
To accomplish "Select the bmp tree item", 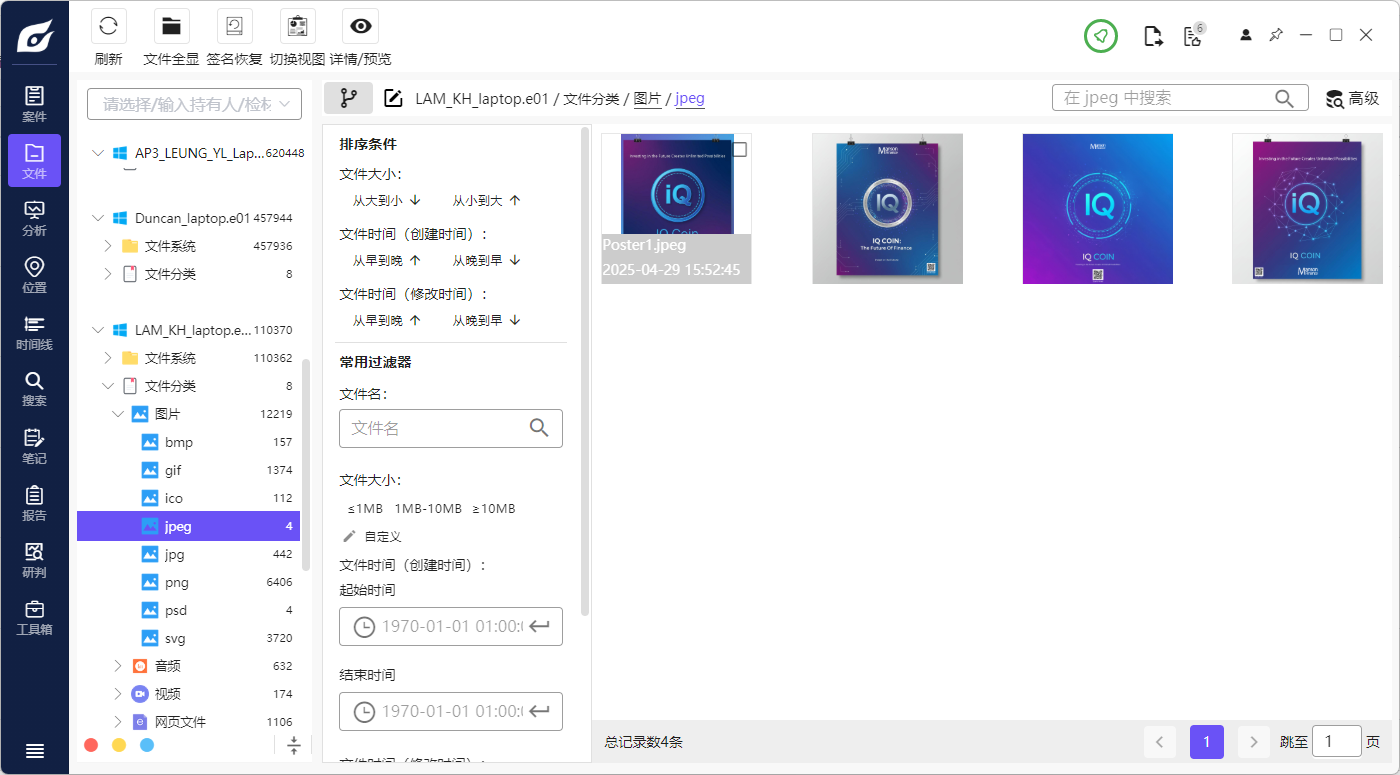I will click(188, 442).
